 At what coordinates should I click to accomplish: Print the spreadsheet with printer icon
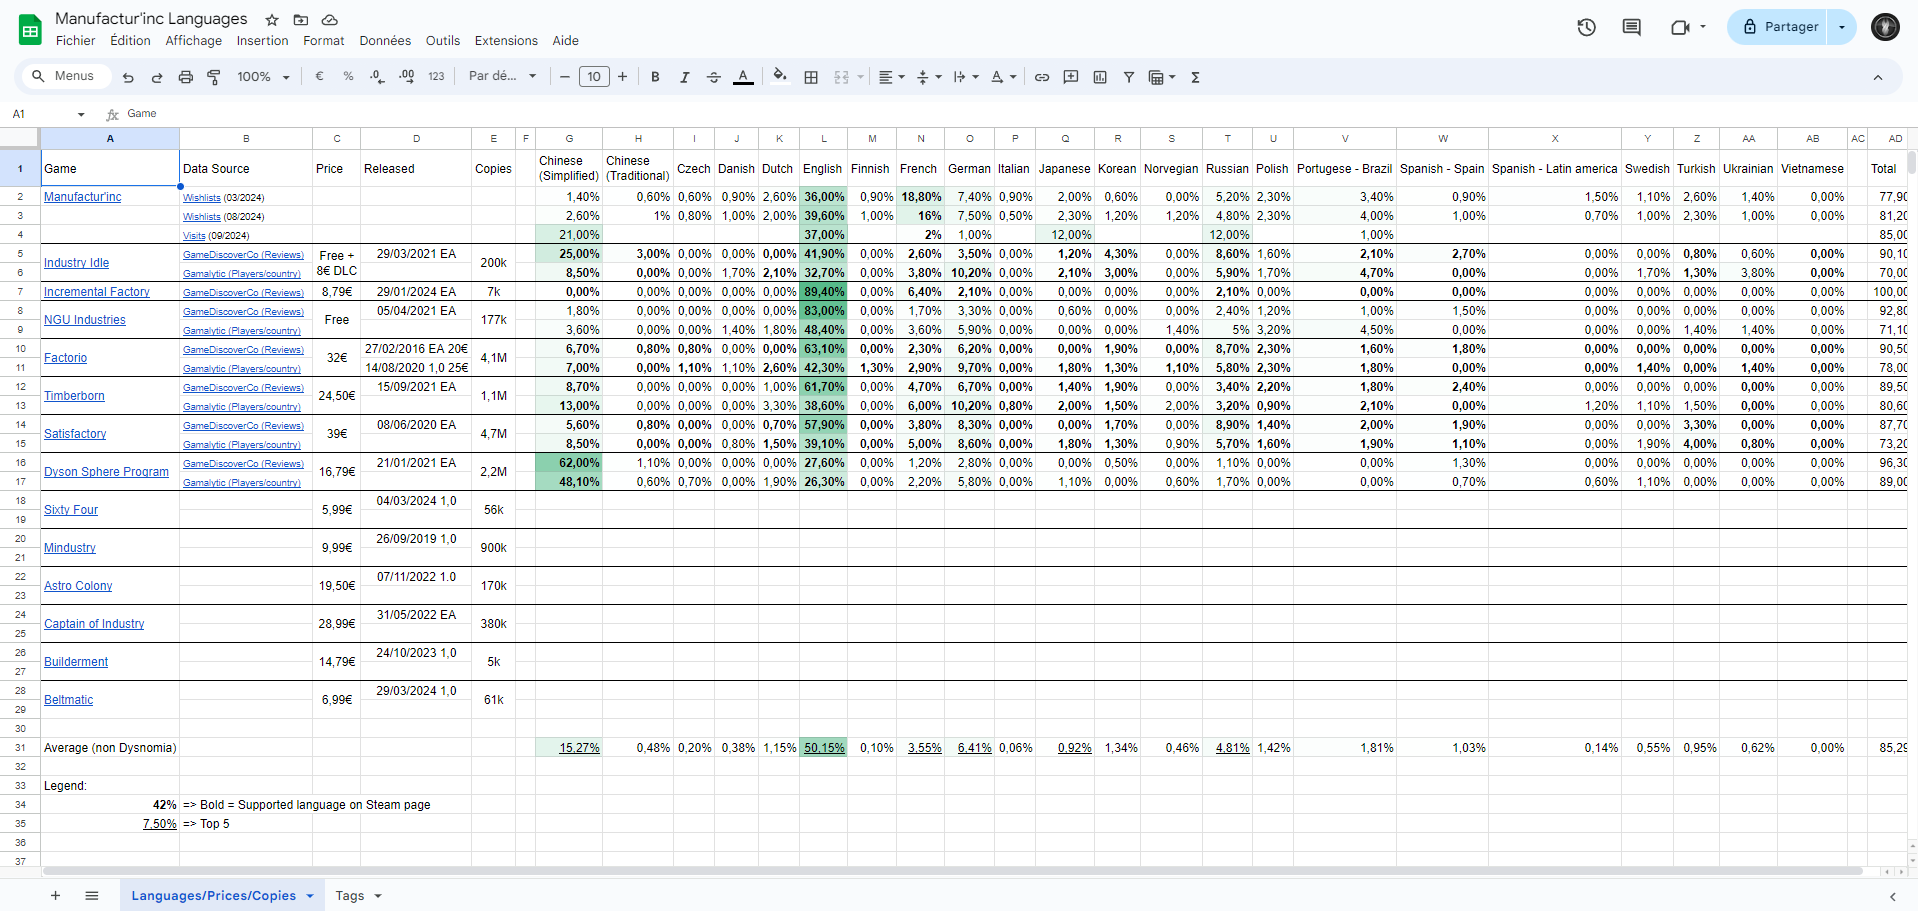[186, 77]
